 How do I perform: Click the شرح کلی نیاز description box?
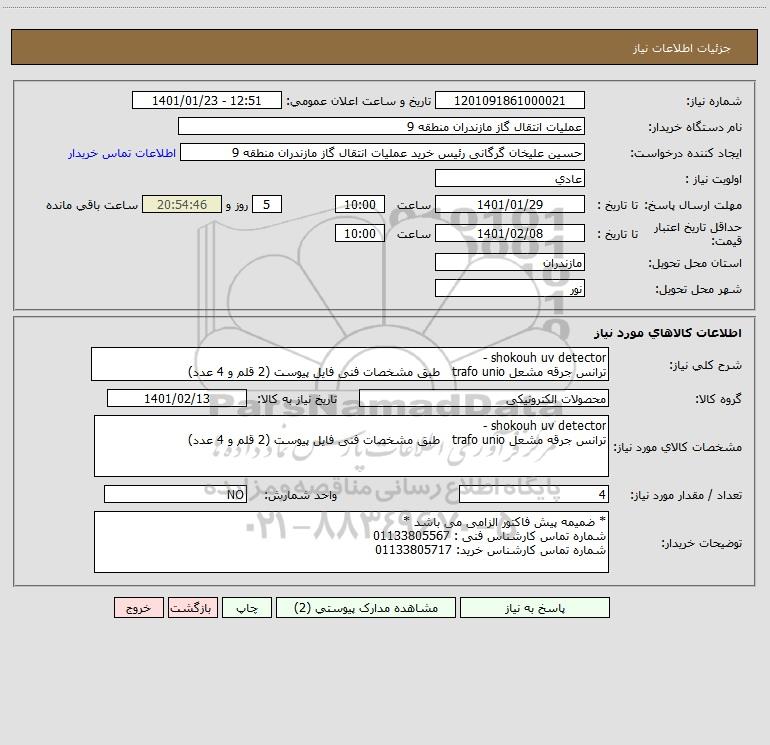350,364
